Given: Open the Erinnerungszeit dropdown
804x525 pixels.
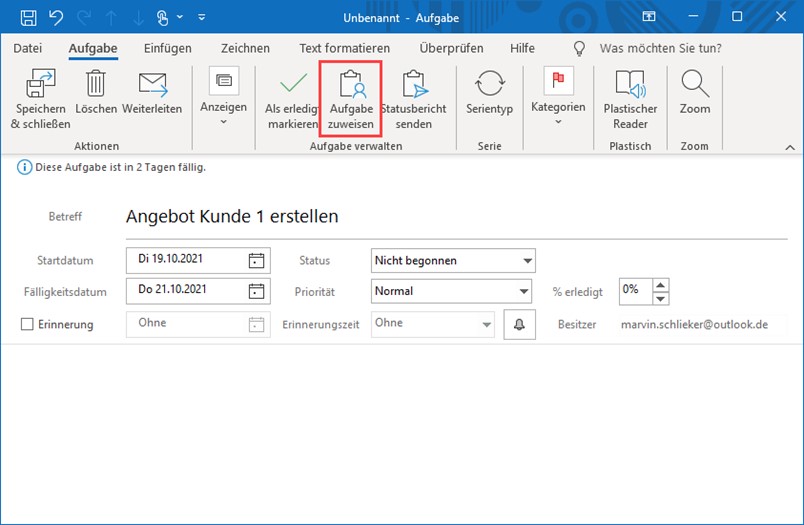Looking at the screenshot, I should point(433,324).
